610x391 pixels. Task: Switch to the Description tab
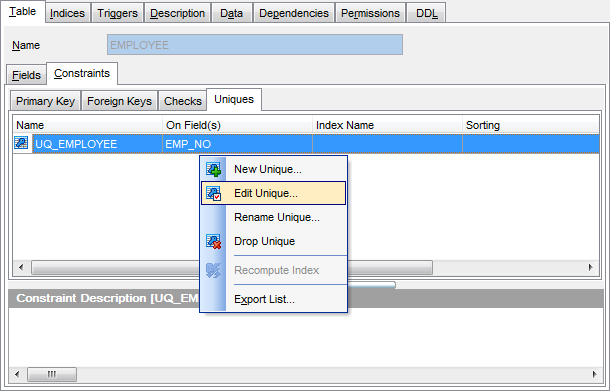(177, 13)
